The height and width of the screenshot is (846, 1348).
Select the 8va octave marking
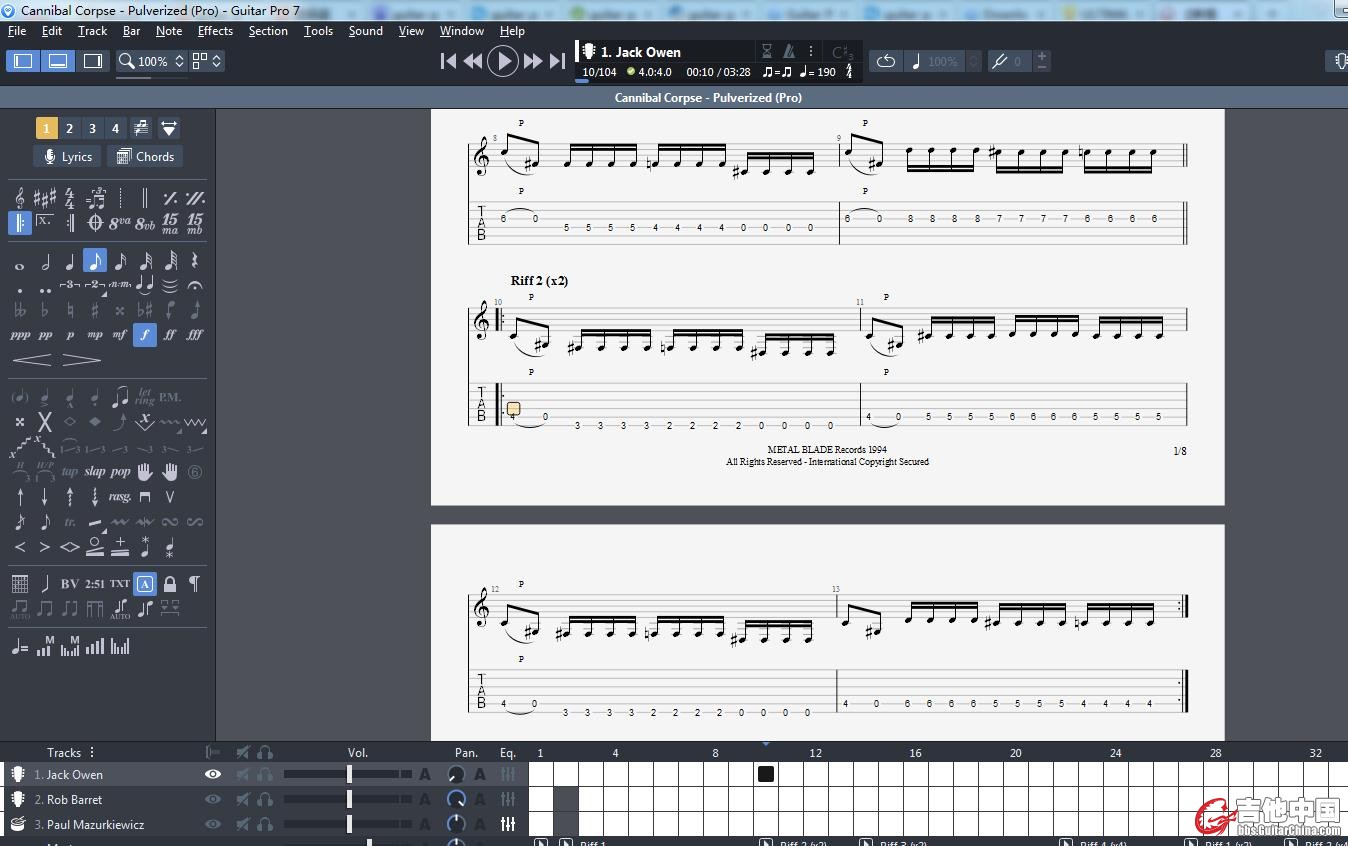120,223
